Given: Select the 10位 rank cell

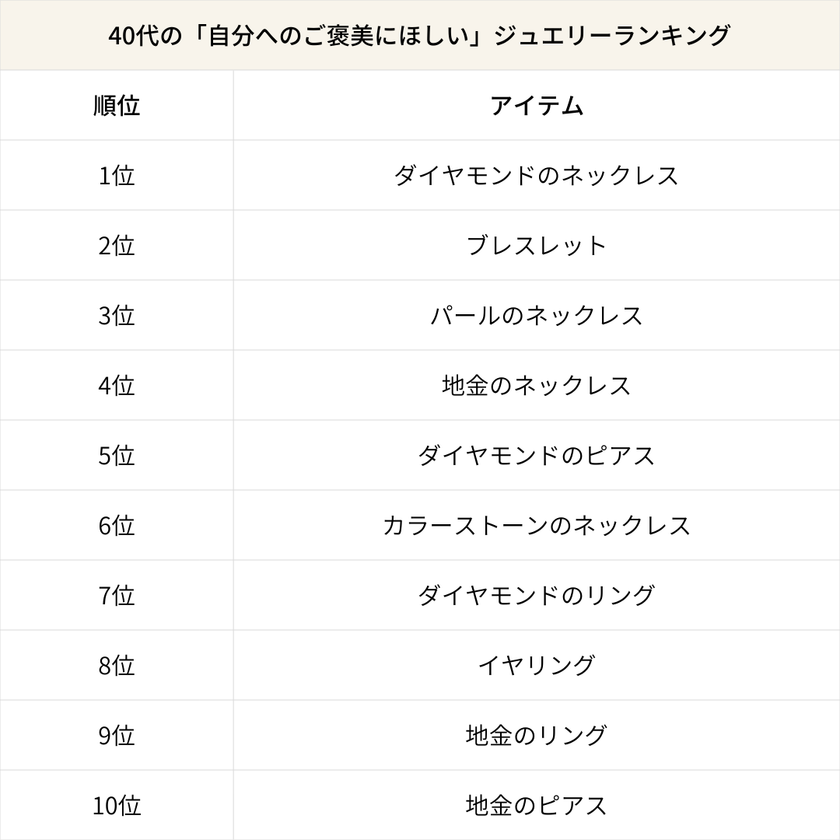Looking at the screenshot, I should pos(116,806).
